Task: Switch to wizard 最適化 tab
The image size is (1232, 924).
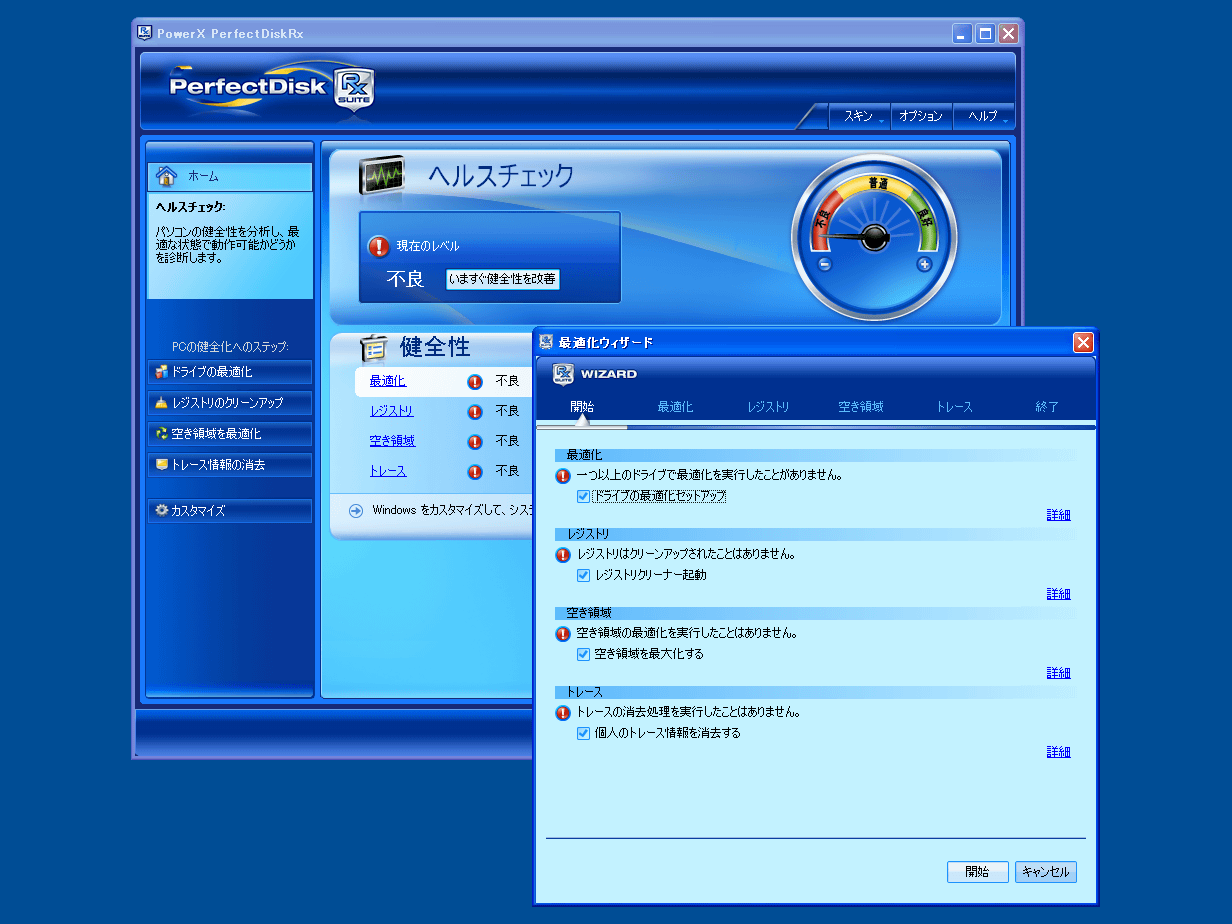Action: (675, 407)
